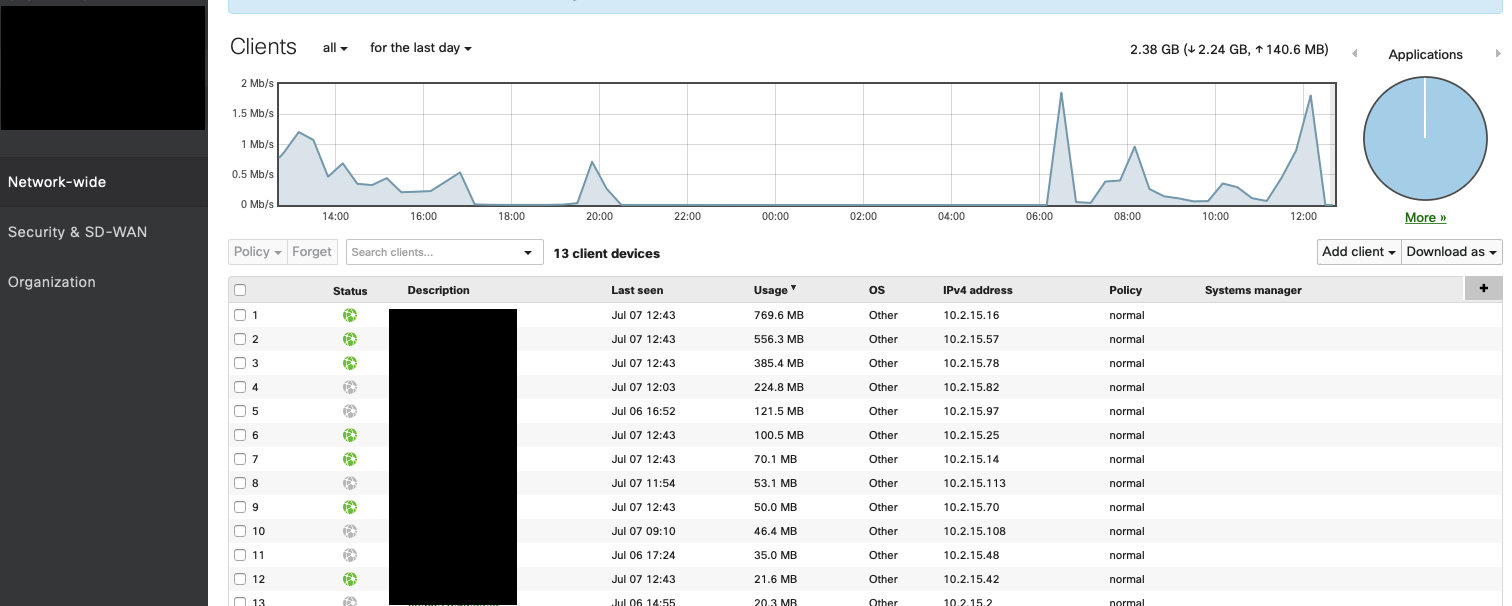This screenshot has width=1512, height=606.
Task: Open the 'all' clients filter dropdown
Action: (x=334, y=47)
